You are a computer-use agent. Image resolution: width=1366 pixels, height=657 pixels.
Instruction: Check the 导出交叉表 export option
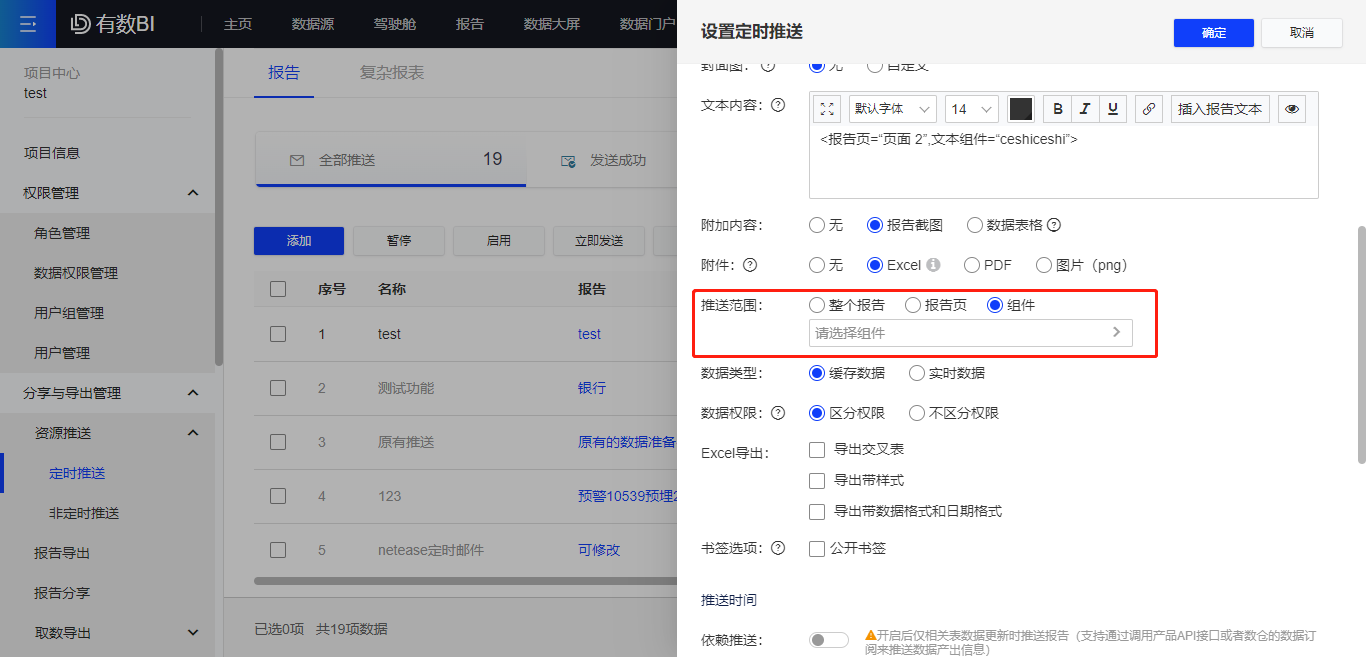(816, 450)
